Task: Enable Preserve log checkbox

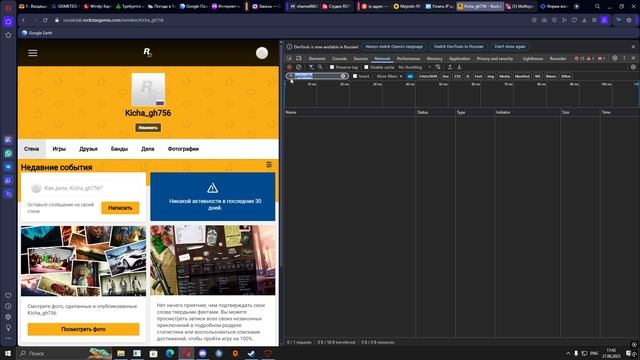Action: click(332, 67)
